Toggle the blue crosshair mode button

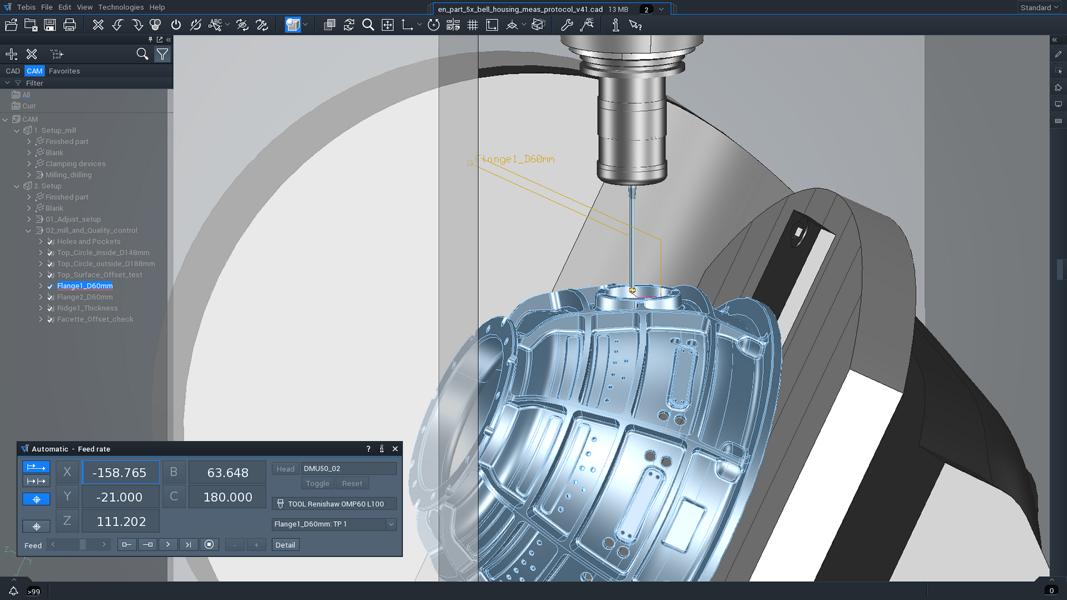[x=36, y=499]
